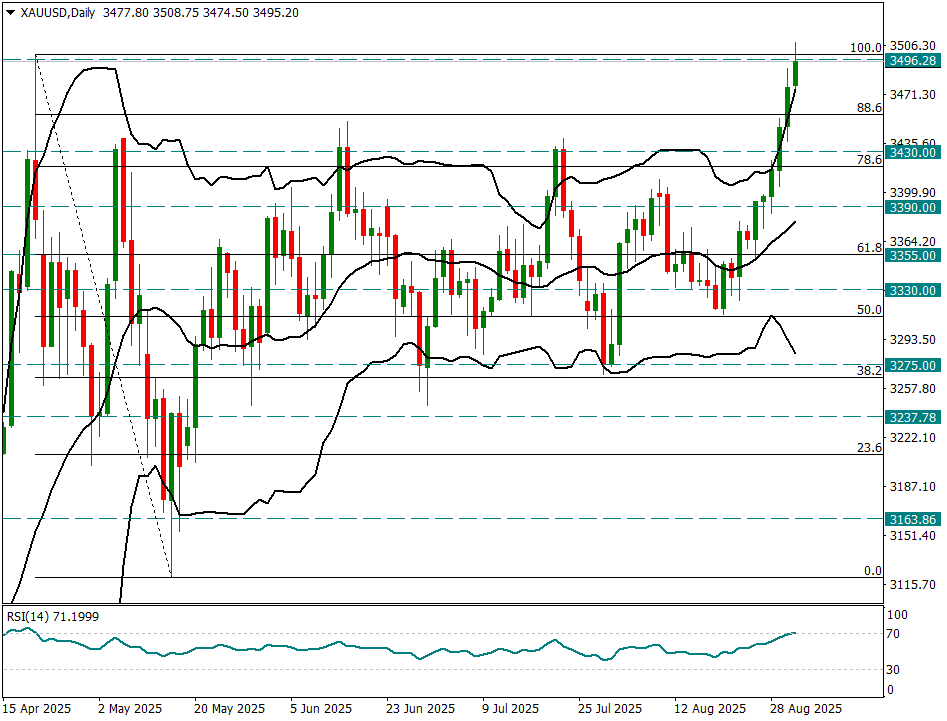The width and height of the screenshot is (947, 721).
Task: Select the 3355.00 price level label
Action: pos(913,255)
